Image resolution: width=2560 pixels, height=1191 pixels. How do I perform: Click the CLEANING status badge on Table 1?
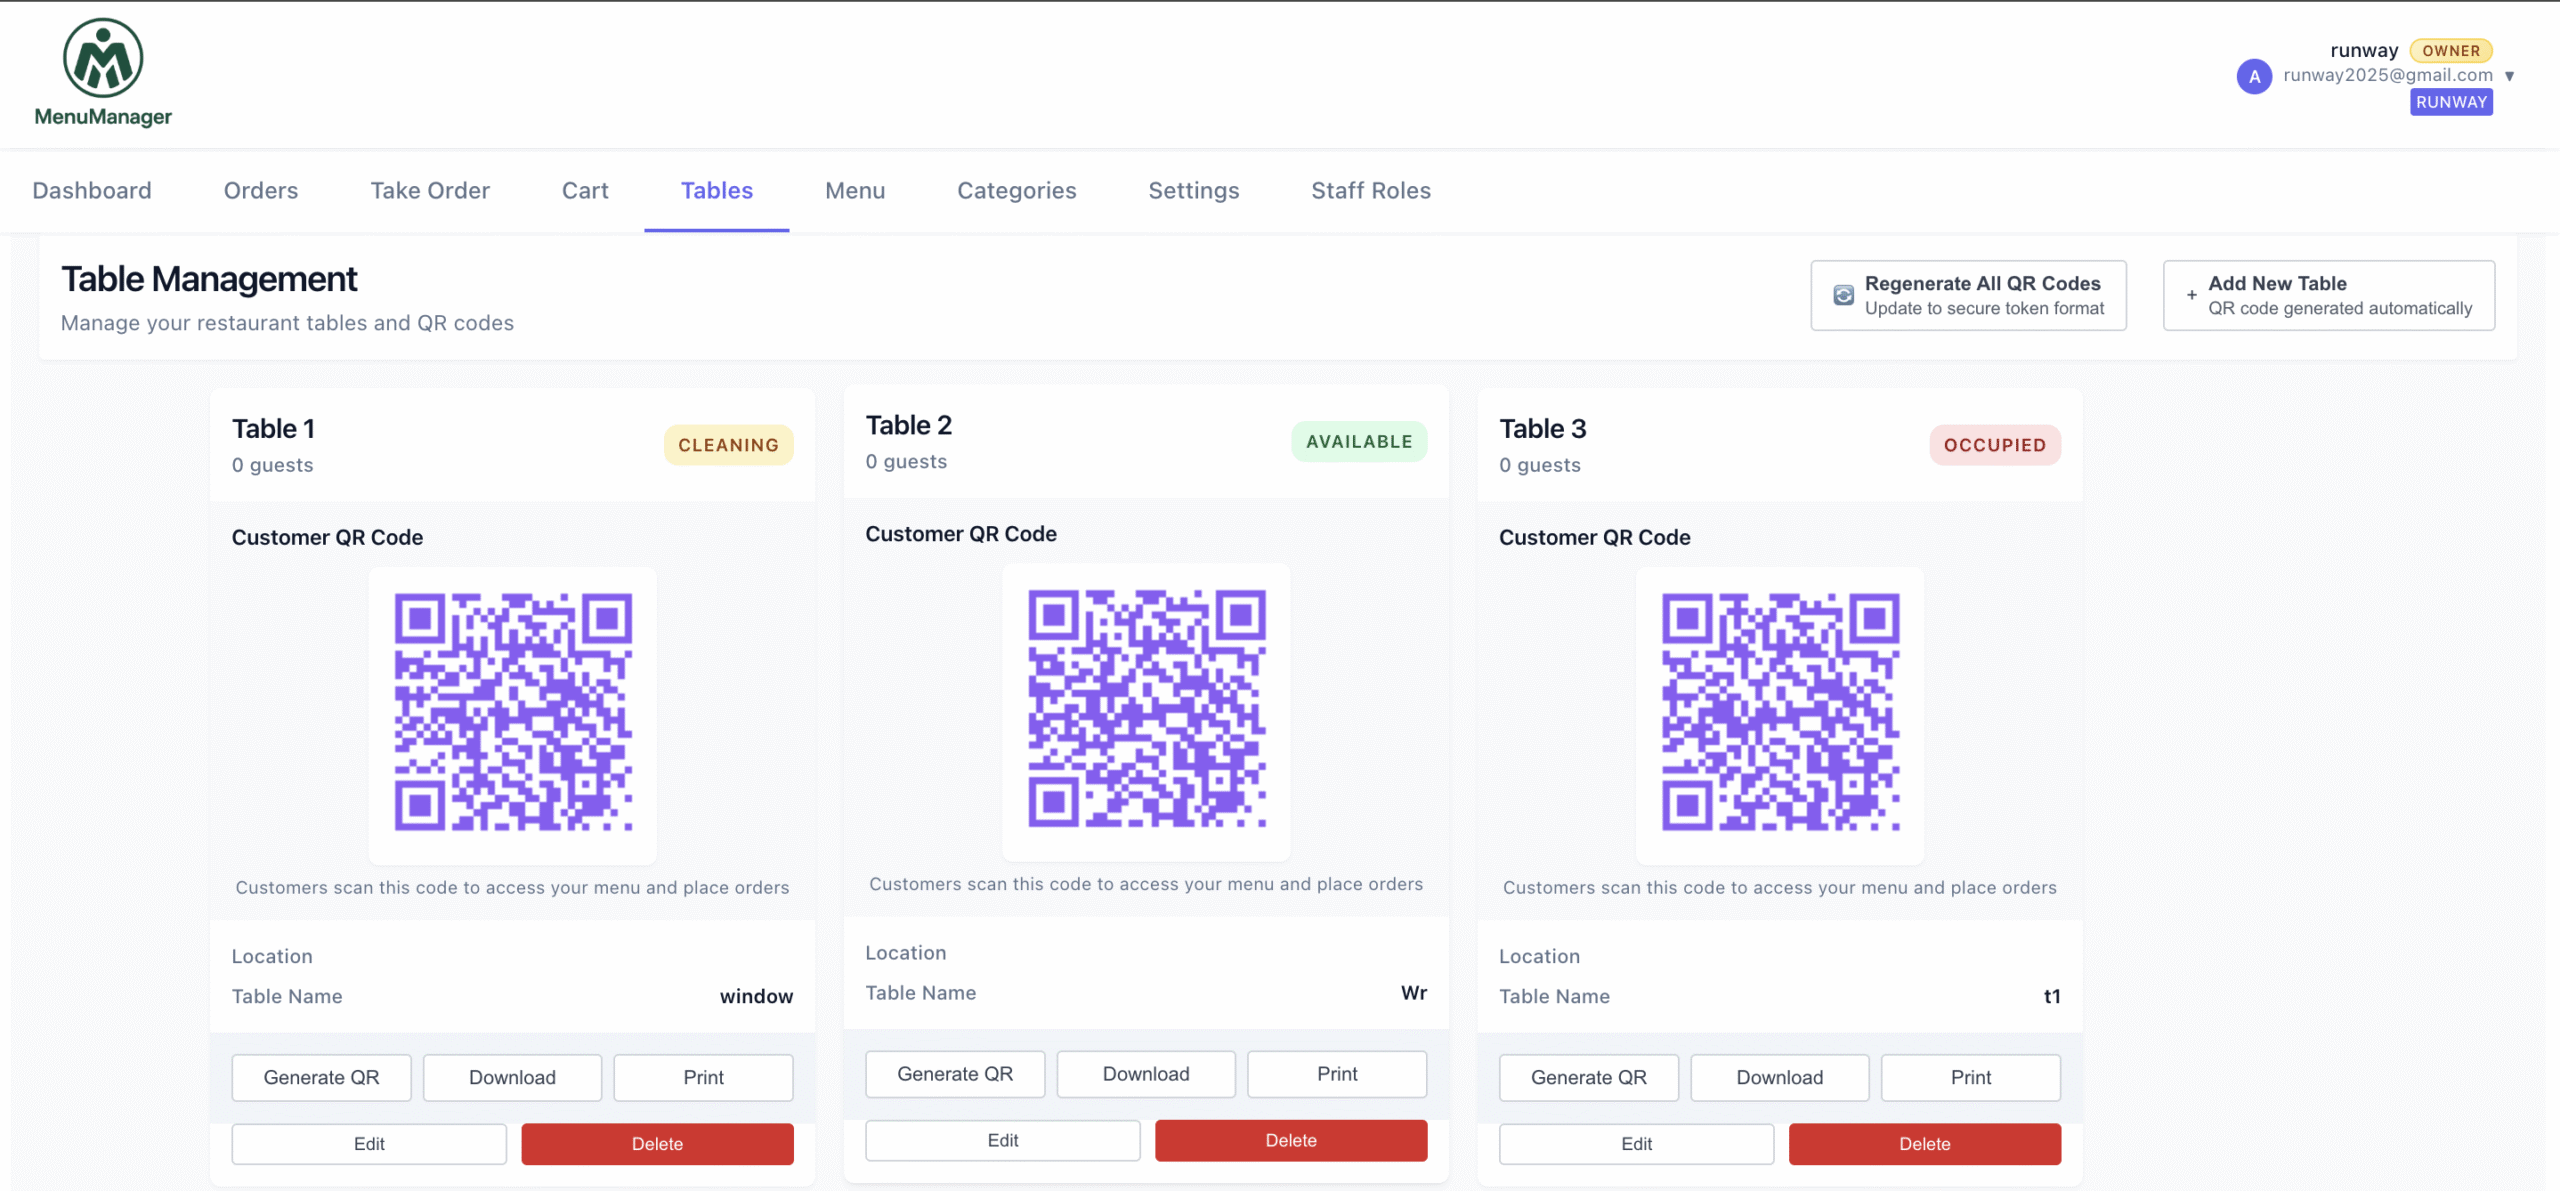click(x=728, y=445)
